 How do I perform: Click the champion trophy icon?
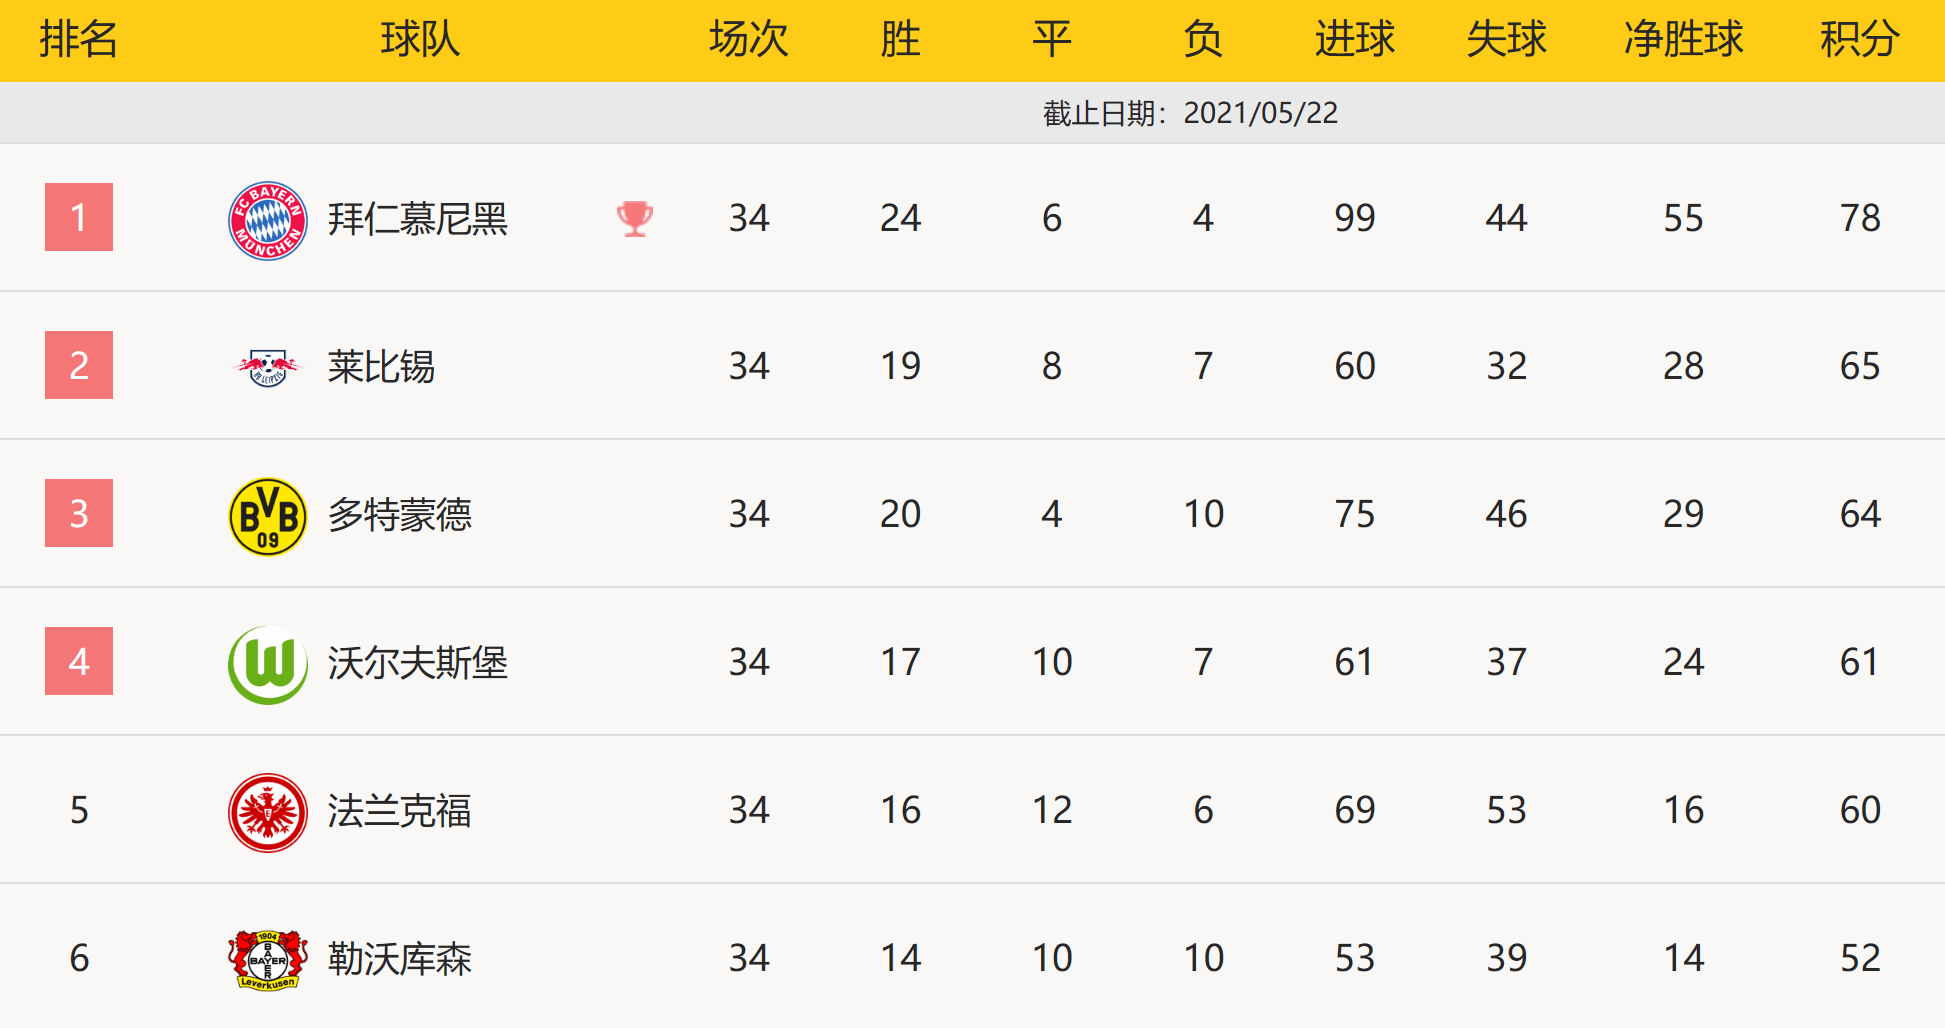635,218
